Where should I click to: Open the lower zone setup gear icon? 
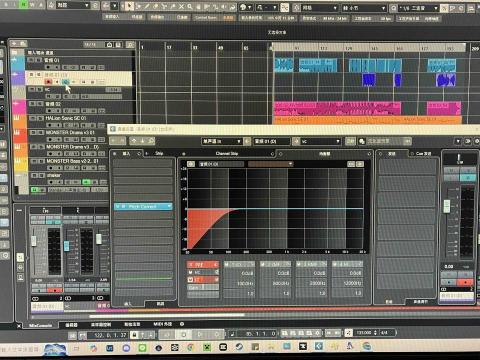[x=182, y=324]
